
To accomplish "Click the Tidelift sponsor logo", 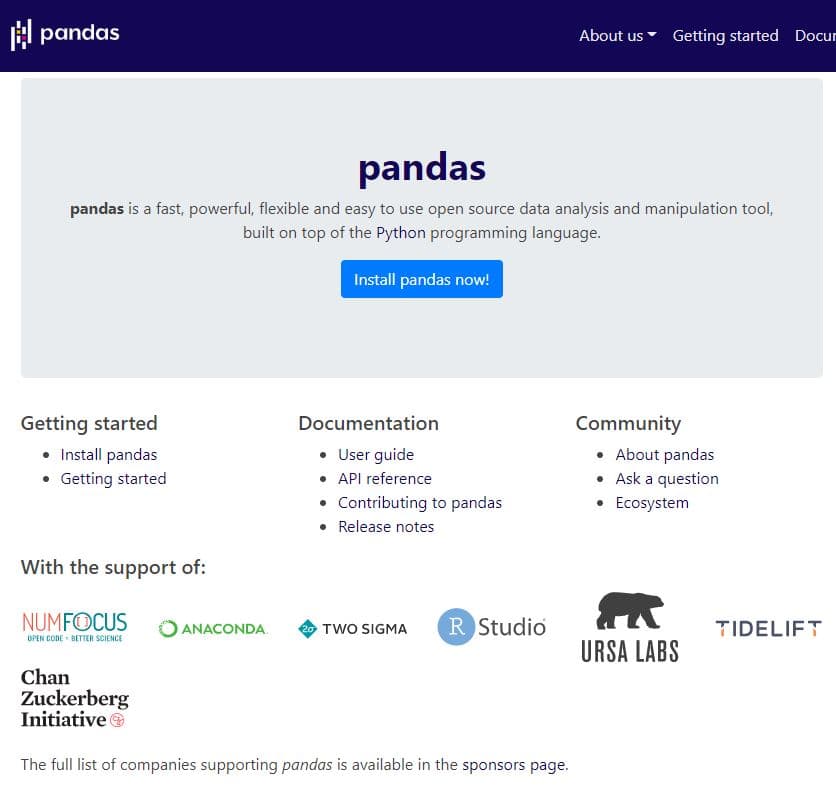I will click(768, 629).
